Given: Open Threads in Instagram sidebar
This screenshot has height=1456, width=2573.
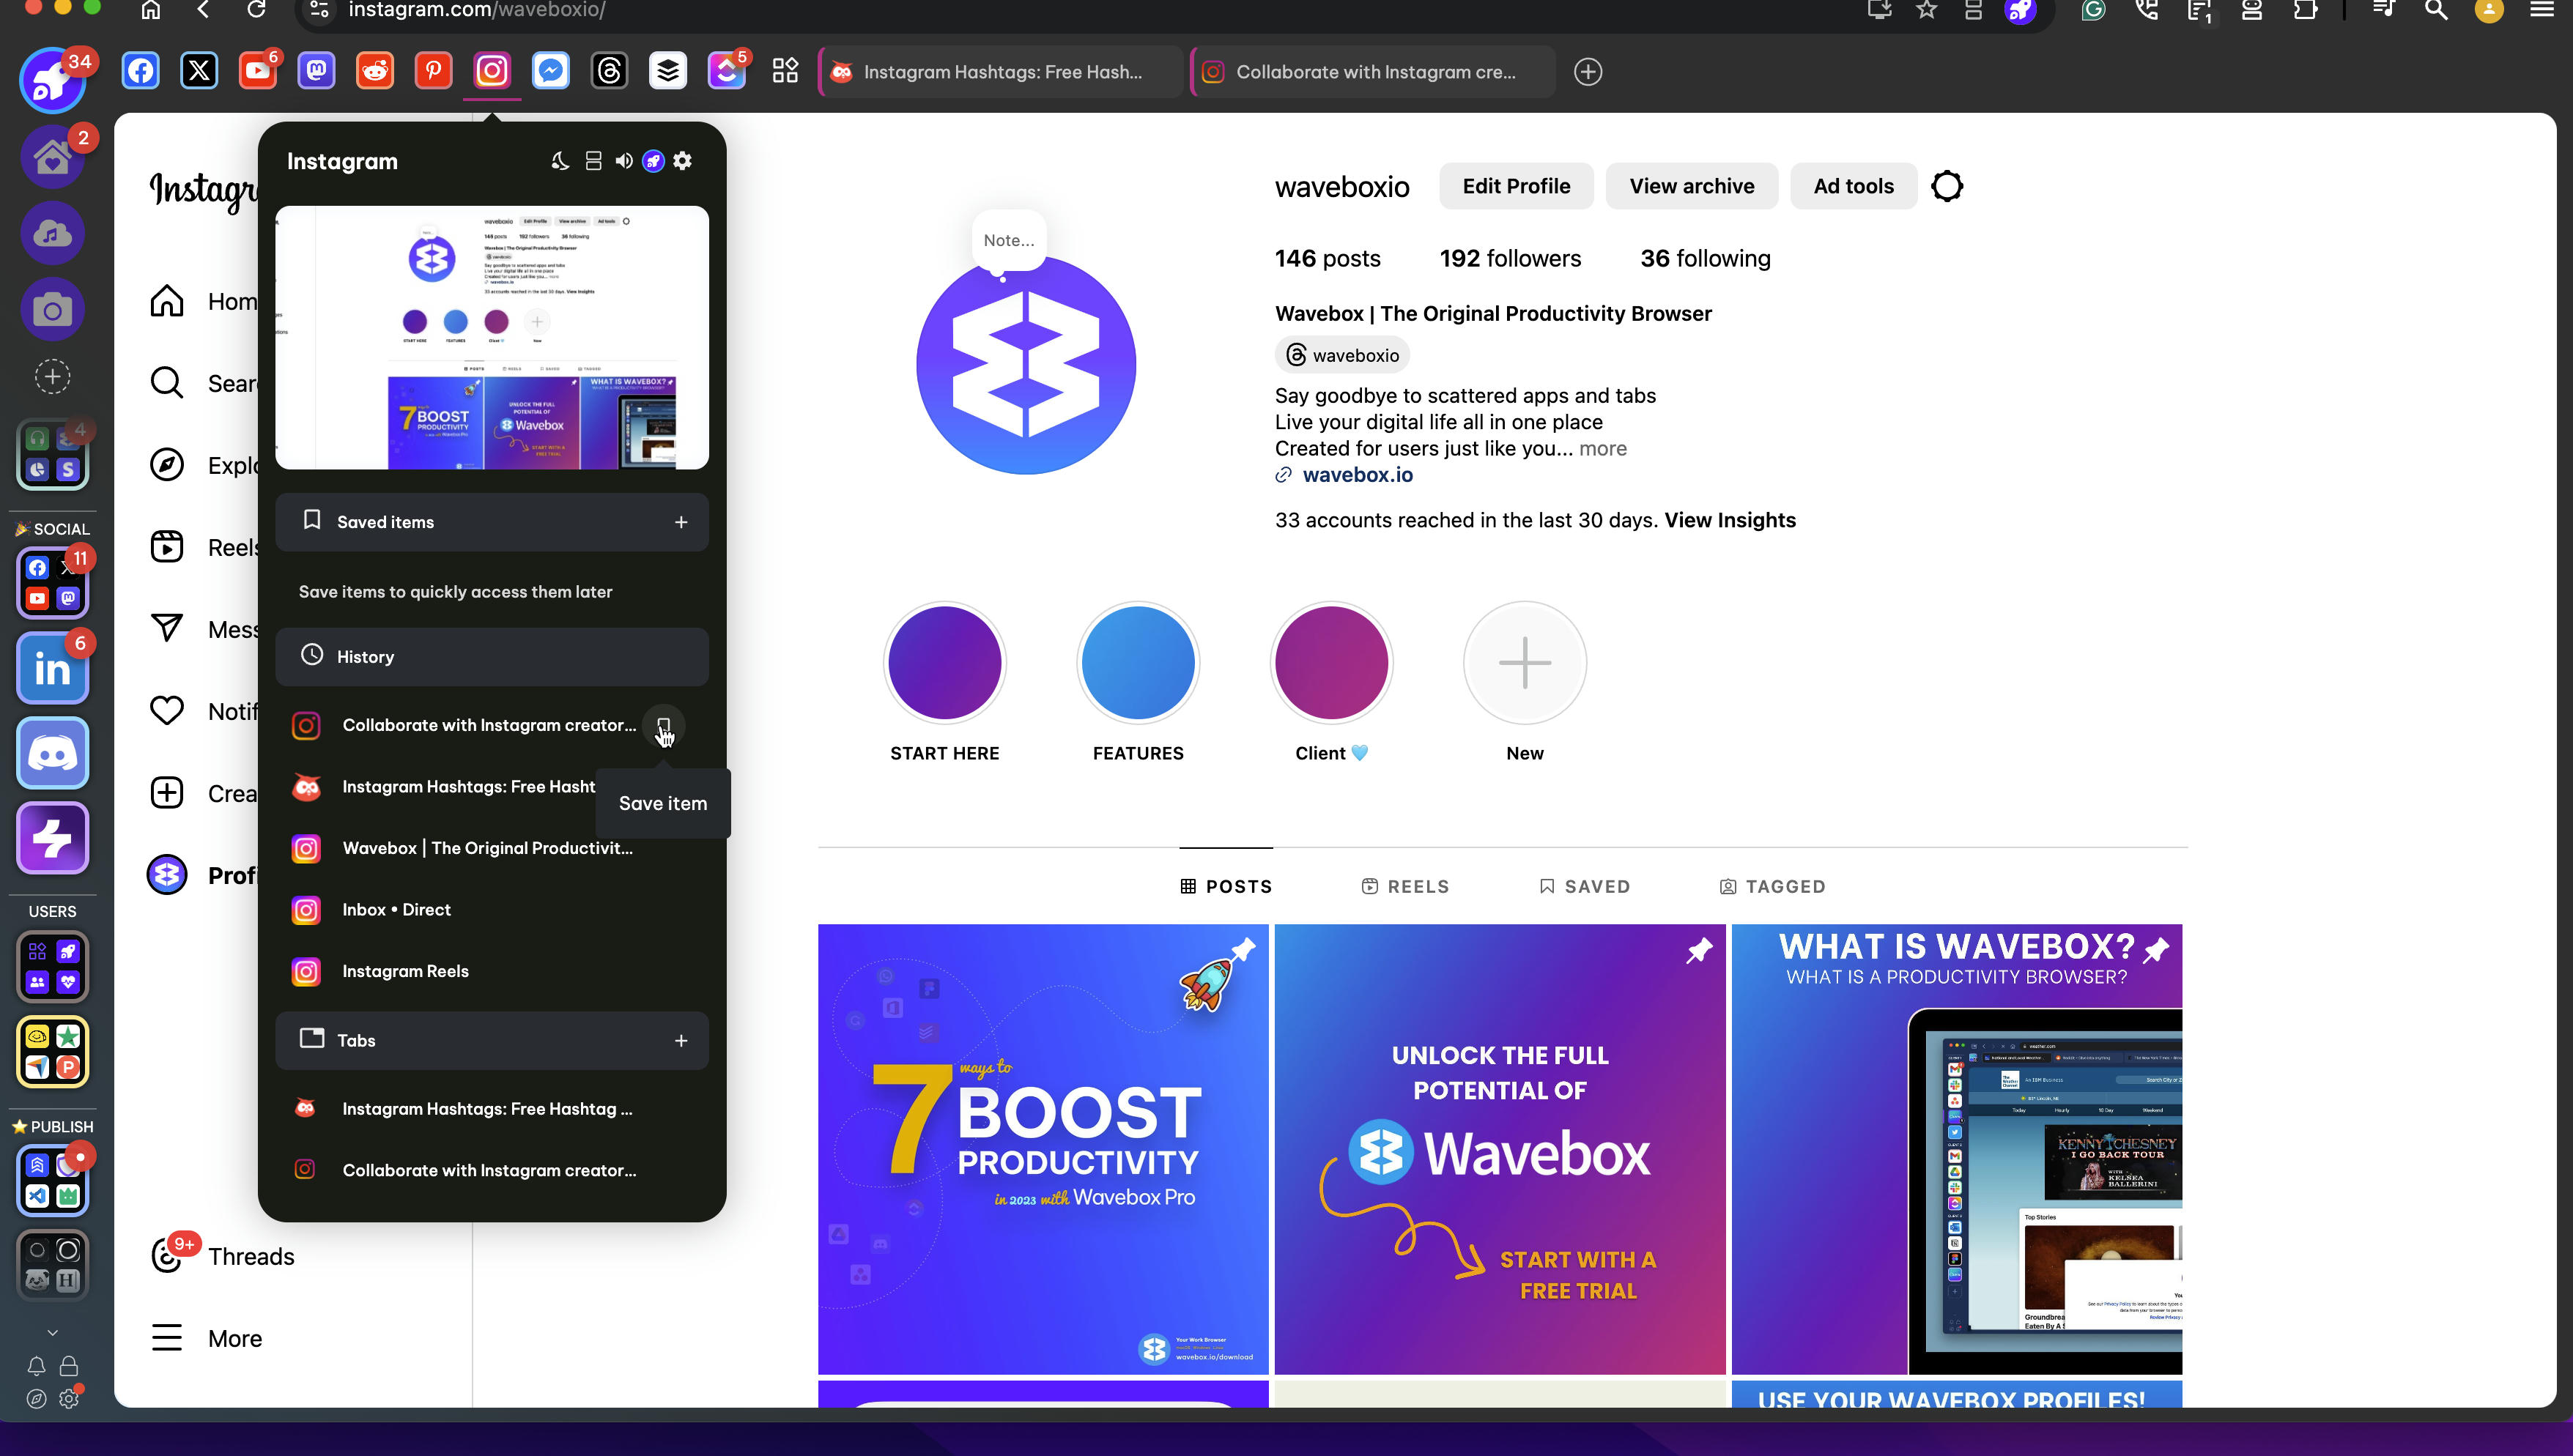Looking at the screenshot, I should pos(222,1256).
